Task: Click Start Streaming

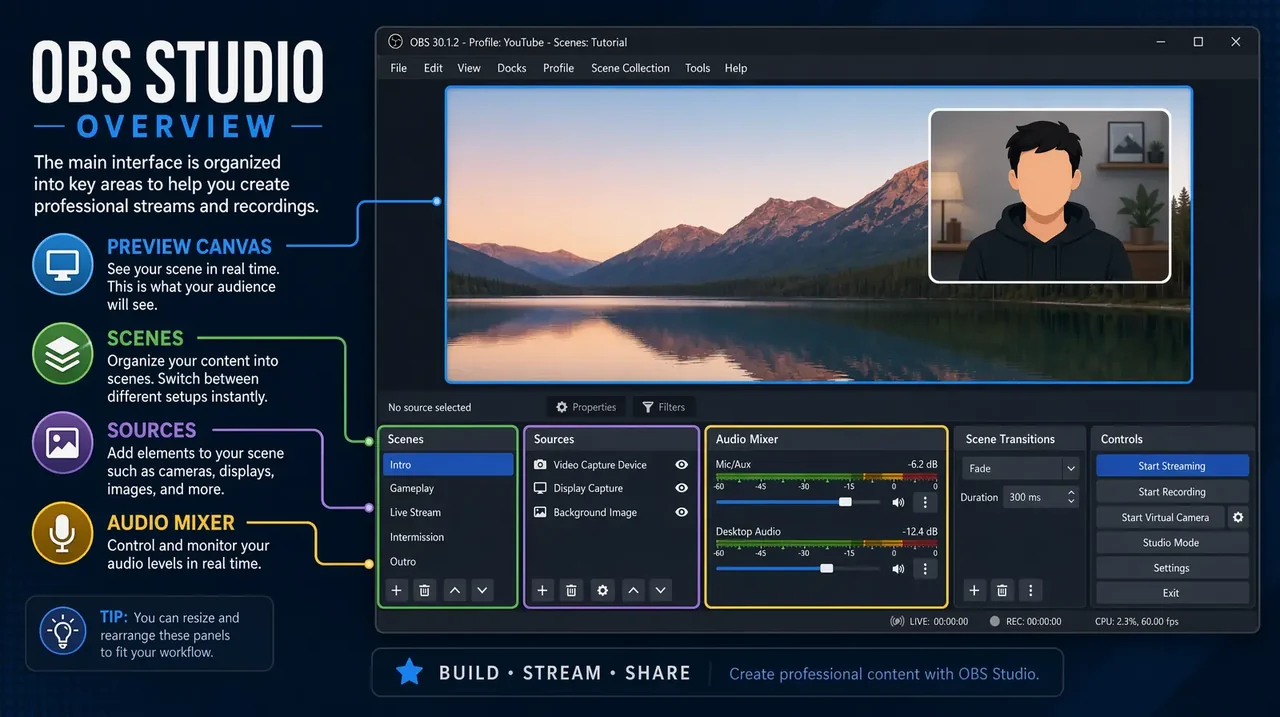Action: coord(1172,466)
